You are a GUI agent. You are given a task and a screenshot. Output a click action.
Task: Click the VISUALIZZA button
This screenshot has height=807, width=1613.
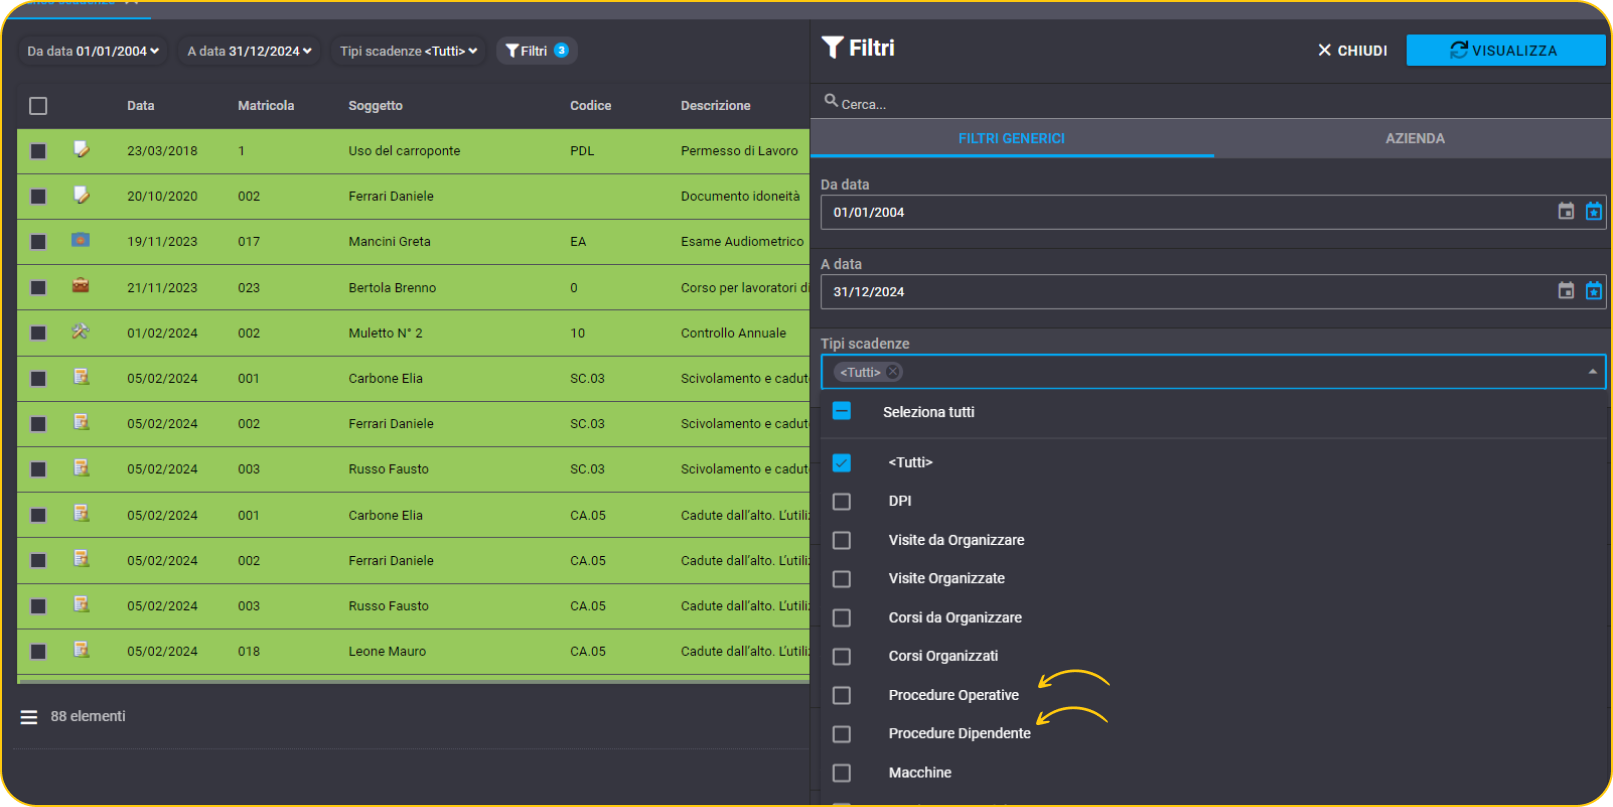pyautogui.click(x=1505, y=50)
